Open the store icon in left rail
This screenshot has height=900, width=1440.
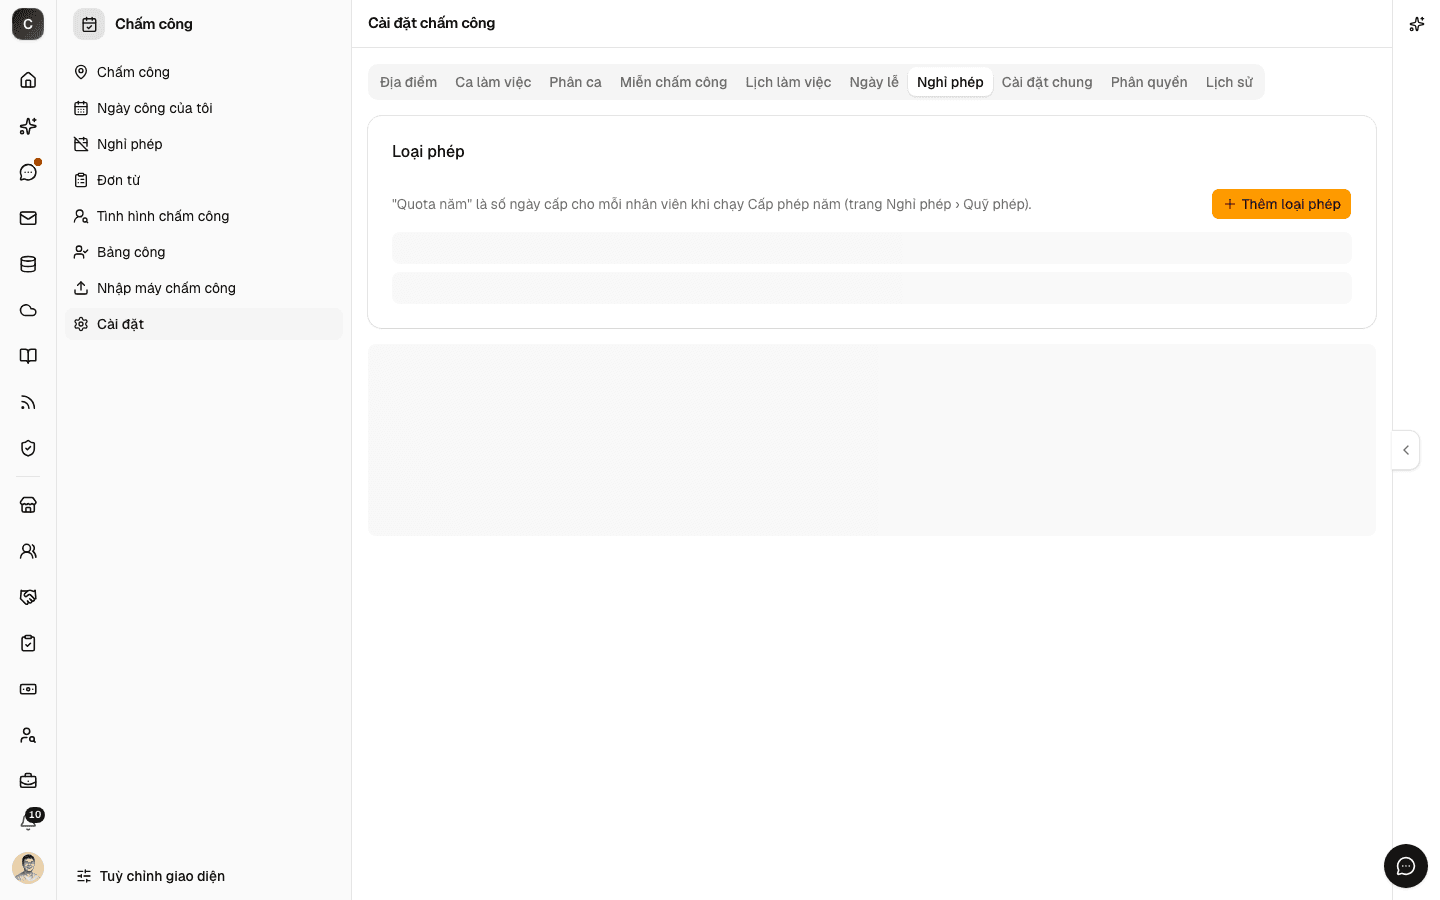click(x=28, y=505)
